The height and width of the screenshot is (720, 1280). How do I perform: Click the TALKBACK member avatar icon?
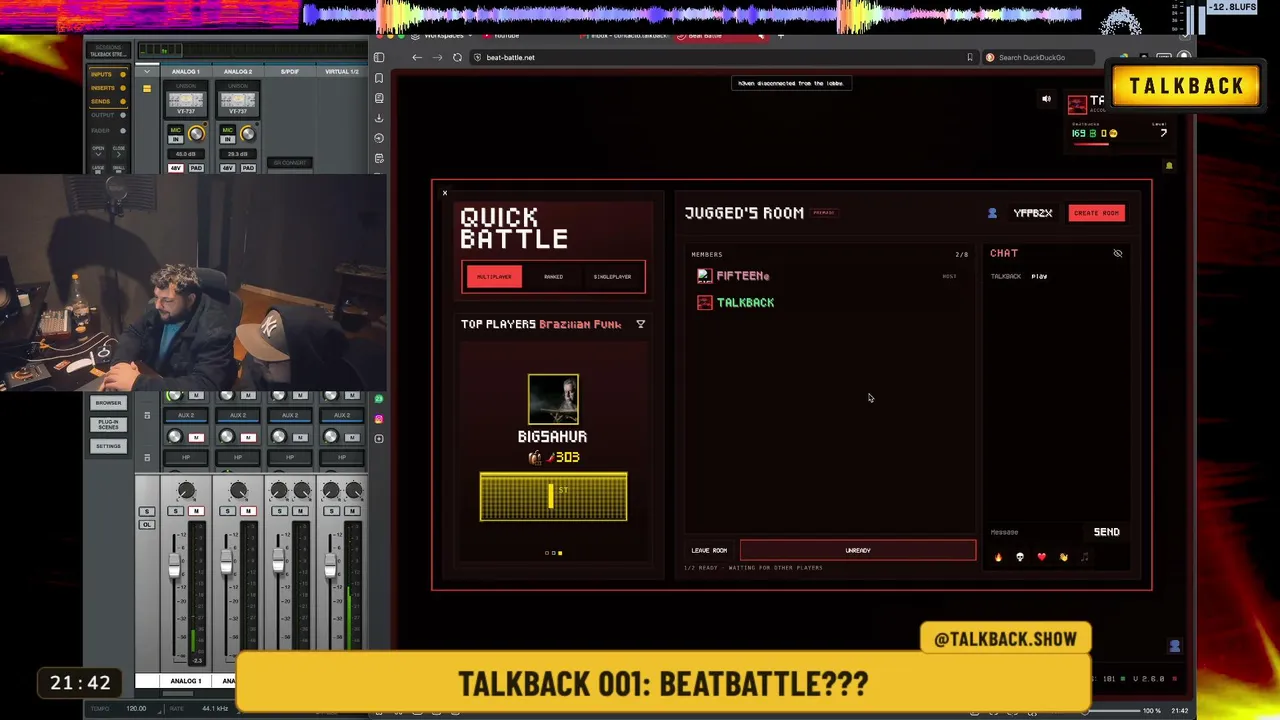(x=705, y=302)
